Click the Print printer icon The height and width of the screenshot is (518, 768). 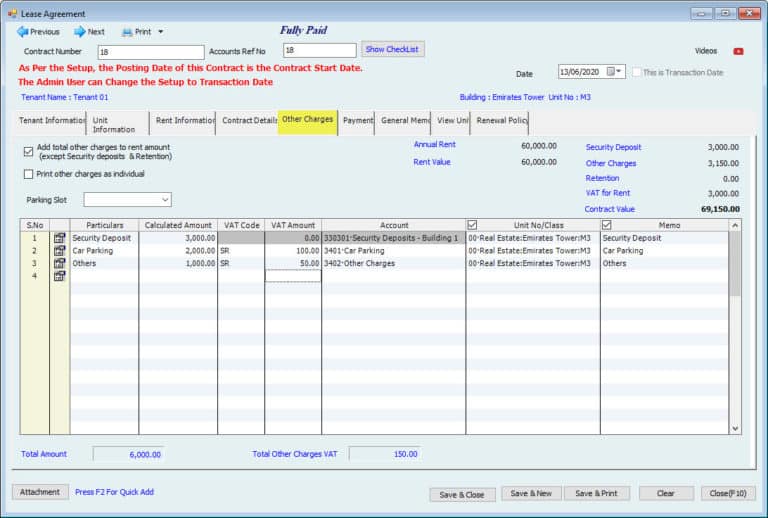(x=127, y=32)
